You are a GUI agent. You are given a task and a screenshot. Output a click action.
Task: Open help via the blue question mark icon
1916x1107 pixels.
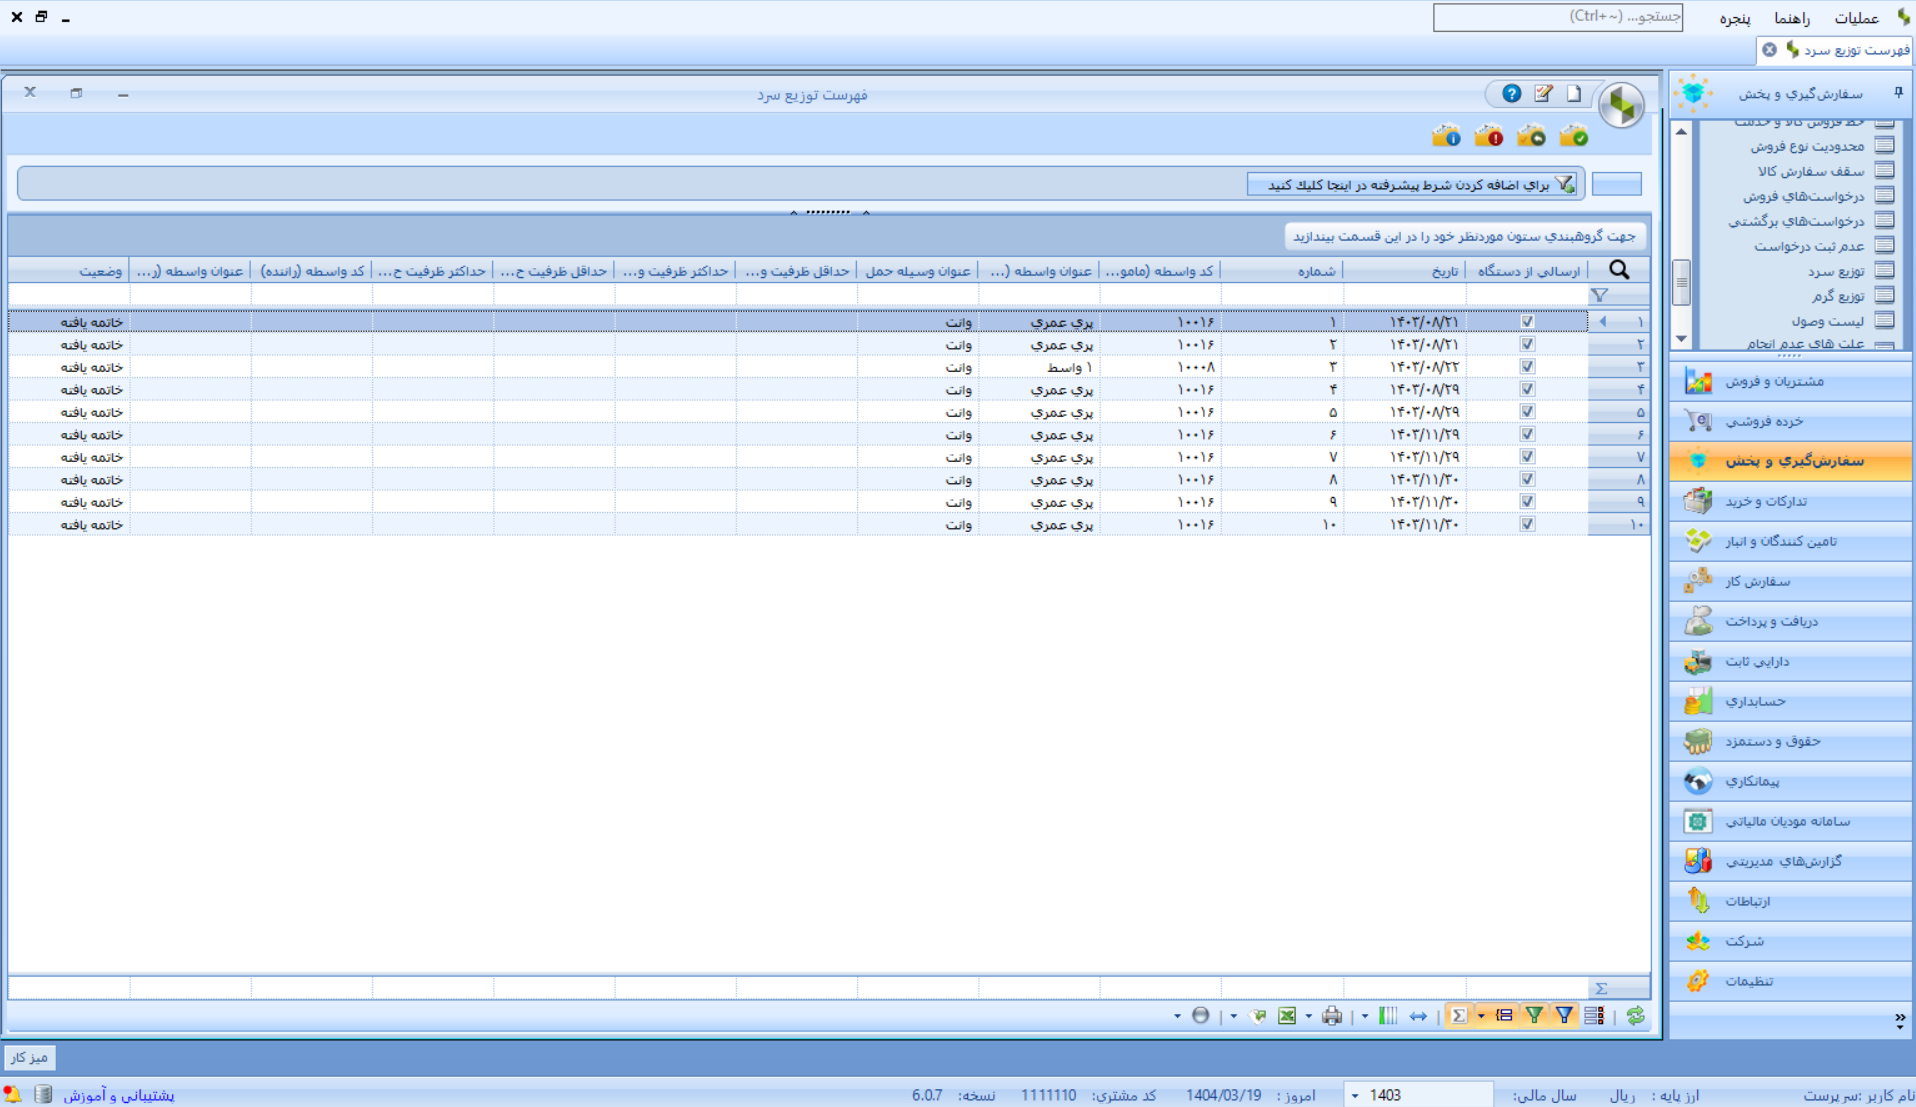coord(1512,93)
